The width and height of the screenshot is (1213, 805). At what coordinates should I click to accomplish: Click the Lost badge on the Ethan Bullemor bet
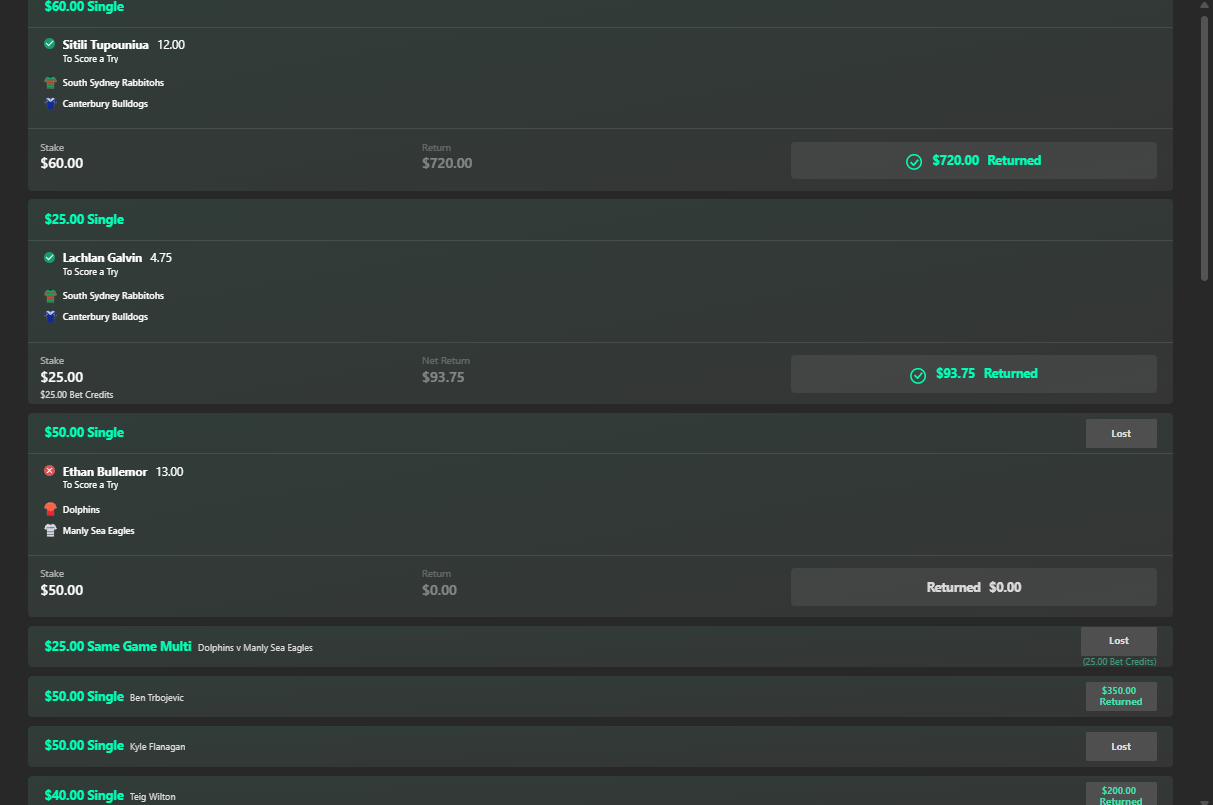(1121, 433)
